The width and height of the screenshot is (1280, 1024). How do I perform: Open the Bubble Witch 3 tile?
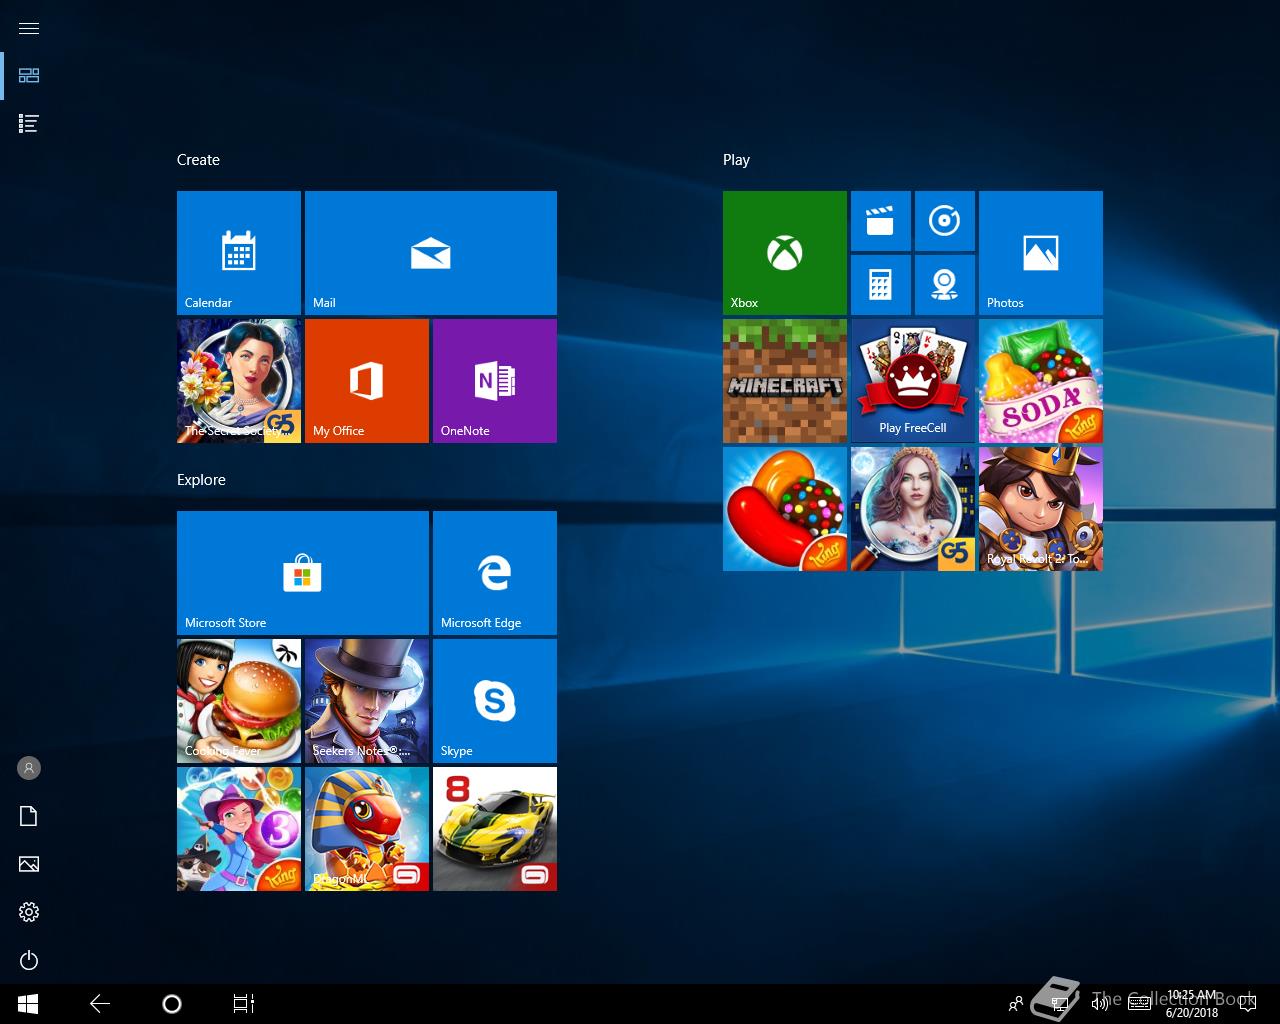click(239, 829)
